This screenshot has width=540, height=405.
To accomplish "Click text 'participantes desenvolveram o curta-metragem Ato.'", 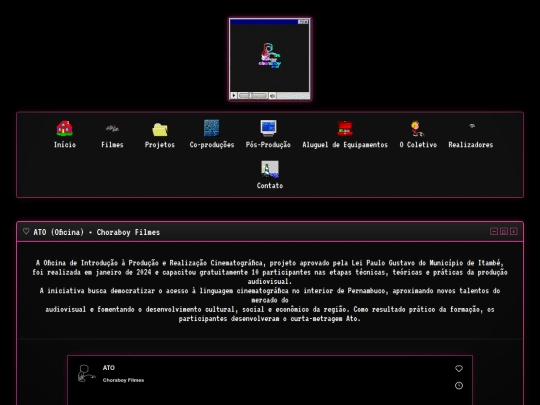I will pos(270,319).
